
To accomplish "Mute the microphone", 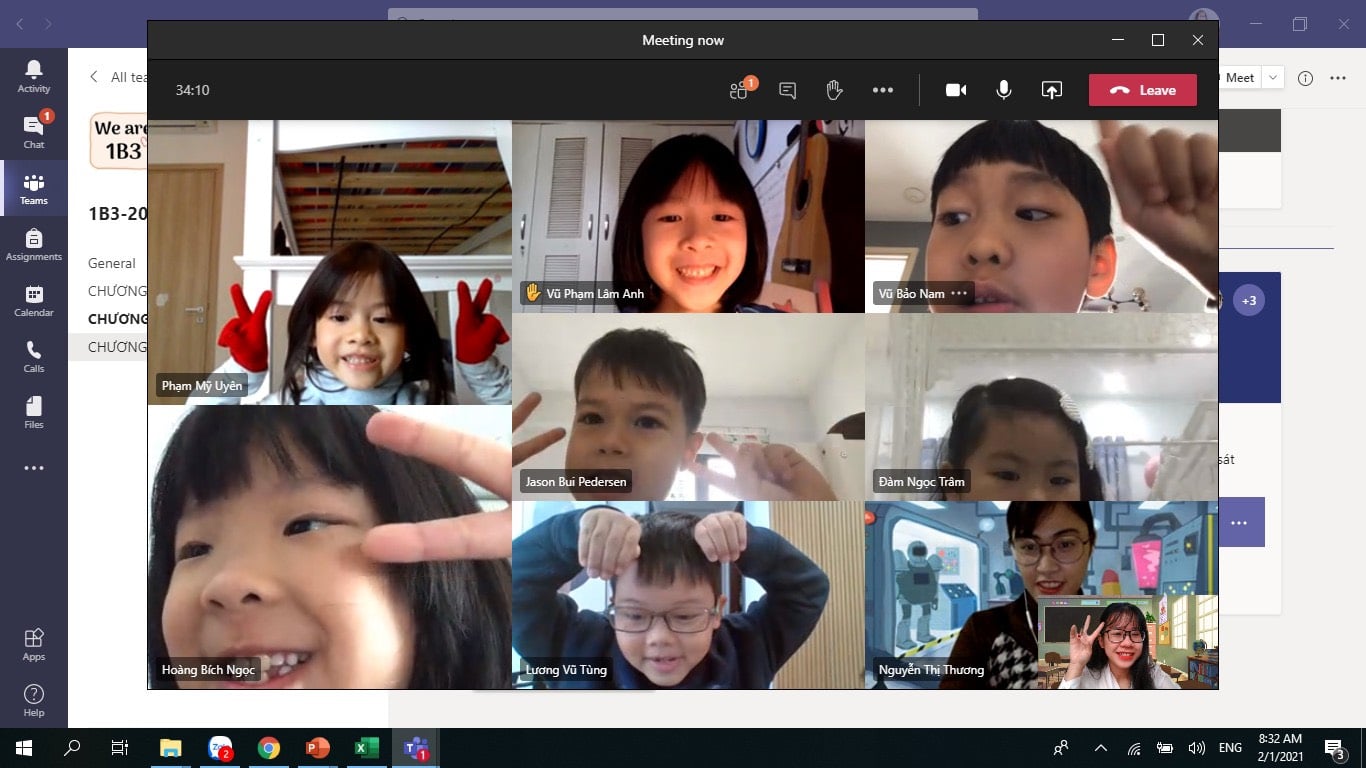I will click(x=1003, y=90).
